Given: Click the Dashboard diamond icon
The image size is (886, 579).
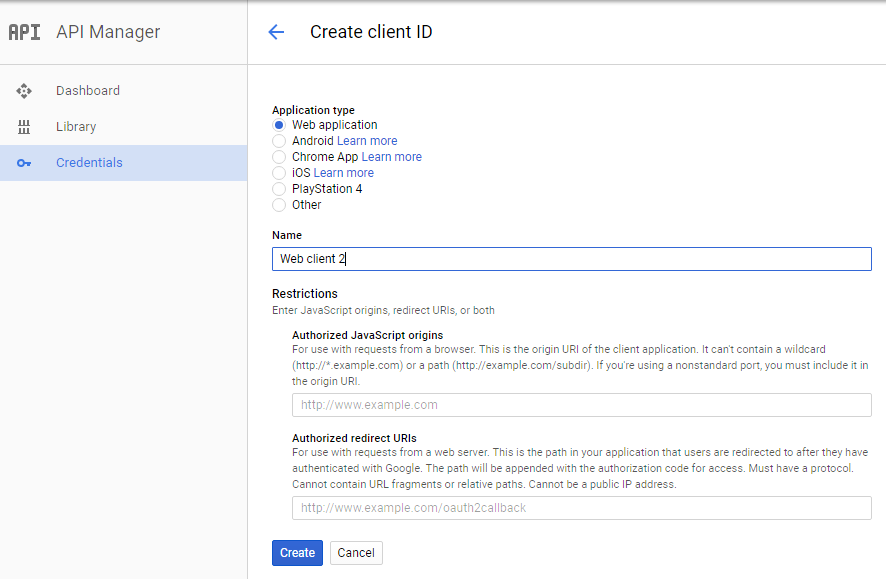Looking at the screenshot, I should coord(24,91).
